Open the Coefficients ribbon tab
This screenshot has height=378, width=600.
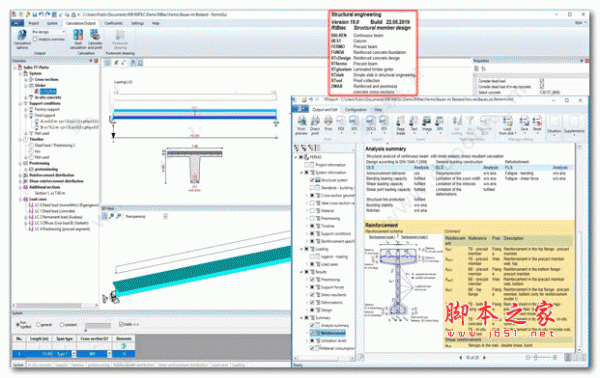pyautogui.click(x=113, y=23)
